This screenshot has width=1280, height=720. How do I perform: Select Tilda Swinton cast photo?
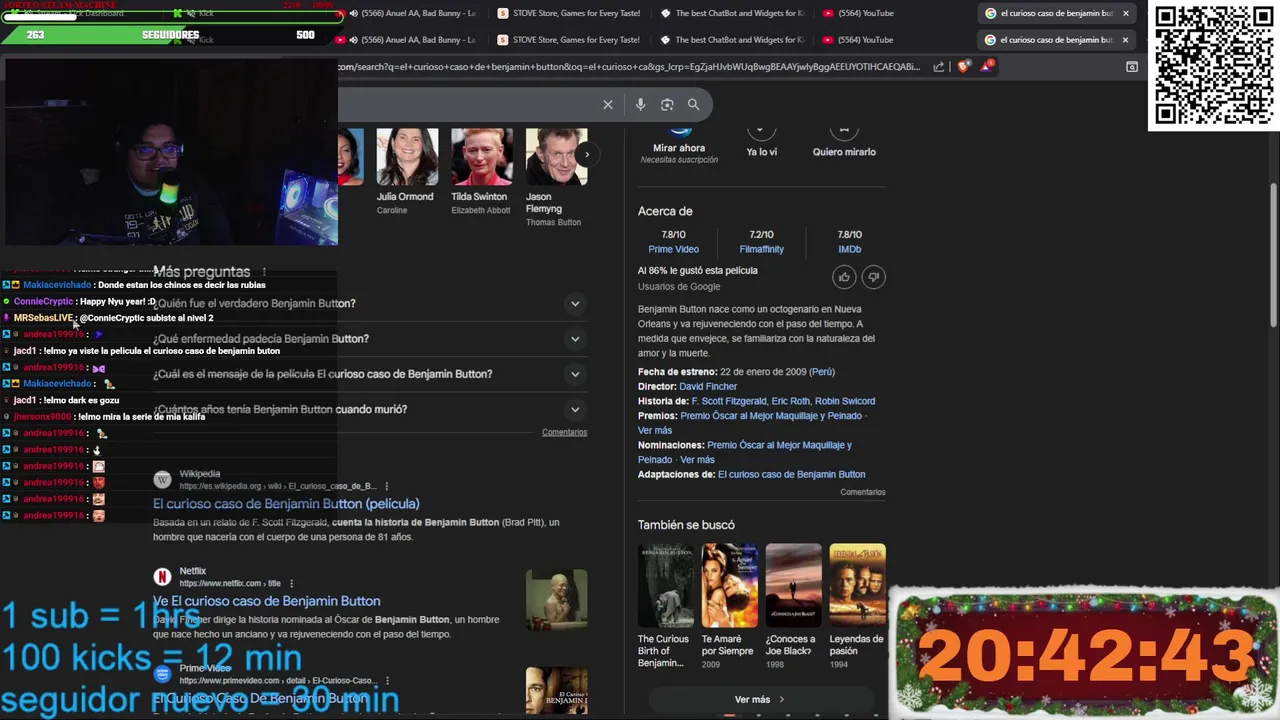click(x=482, y=157)
